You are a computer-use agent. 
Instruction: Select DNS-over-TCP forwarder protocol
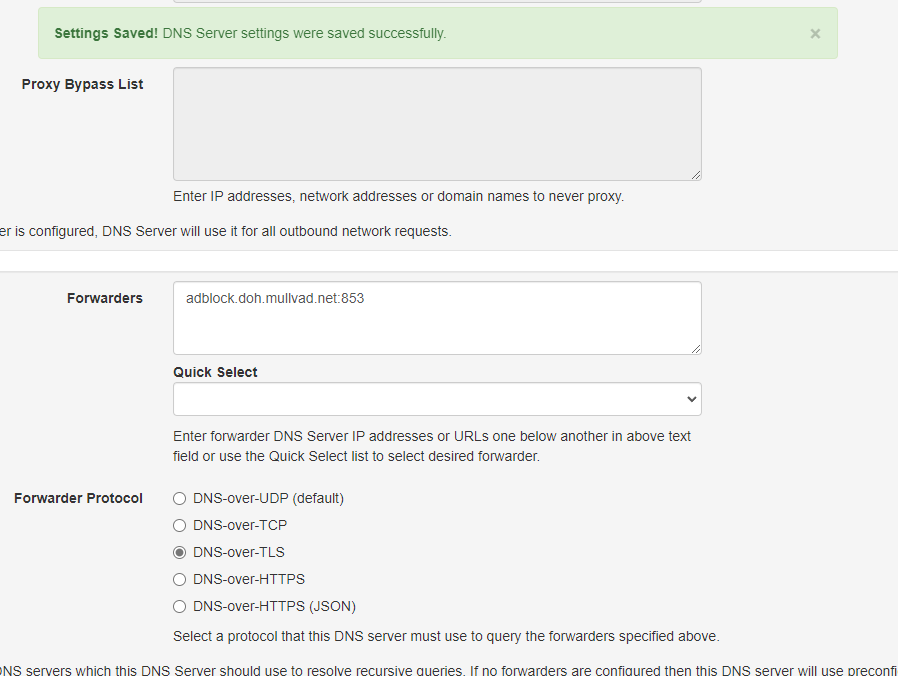point(179,525)
